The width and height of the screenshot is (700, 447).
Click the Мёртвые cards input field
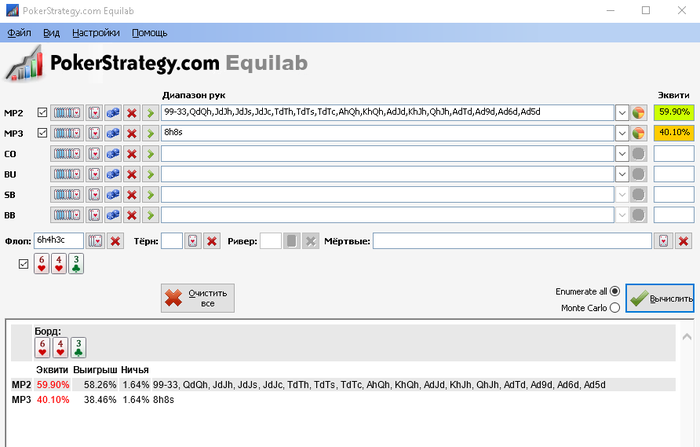(x=512, y=241)
